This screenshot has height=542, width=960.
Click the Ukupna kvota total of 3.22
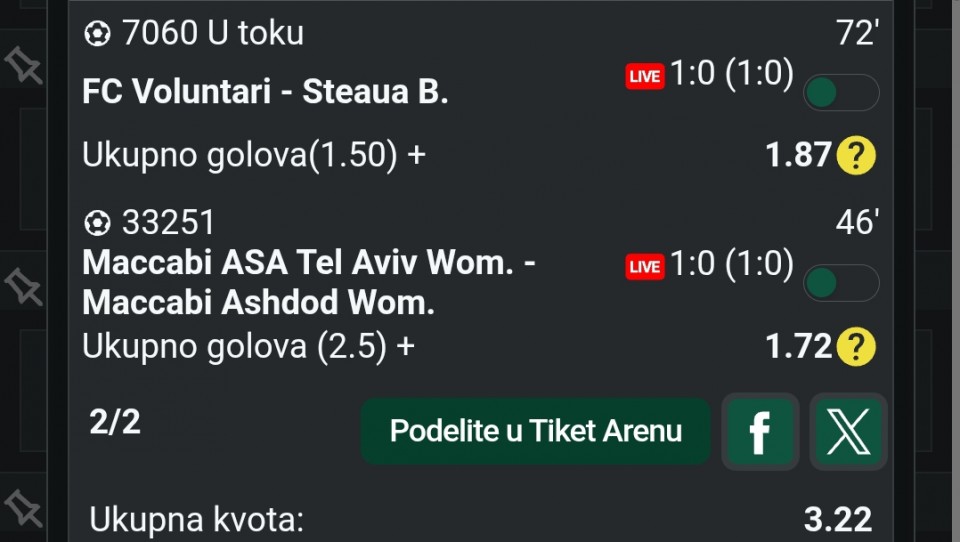pyautogui.click(x=837, y=520)
